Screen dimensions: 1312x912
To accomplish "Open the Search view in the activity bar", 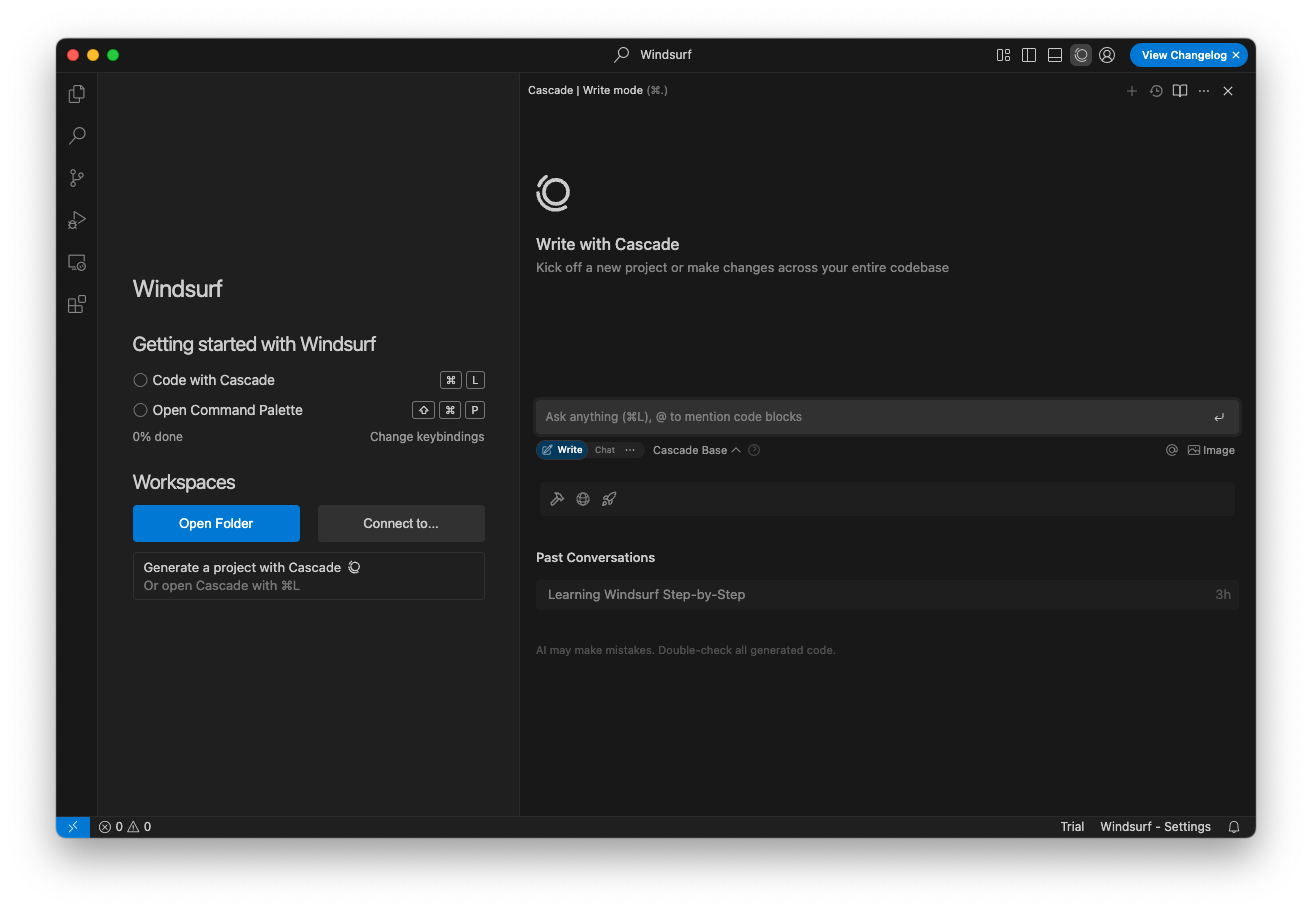I will [x=77, y=136].
